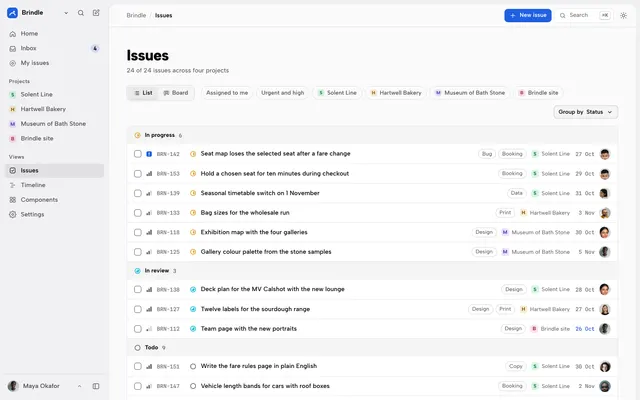Click the priority icon on BRN-112
Screen dimensions: 640x400
pos(149,329)
